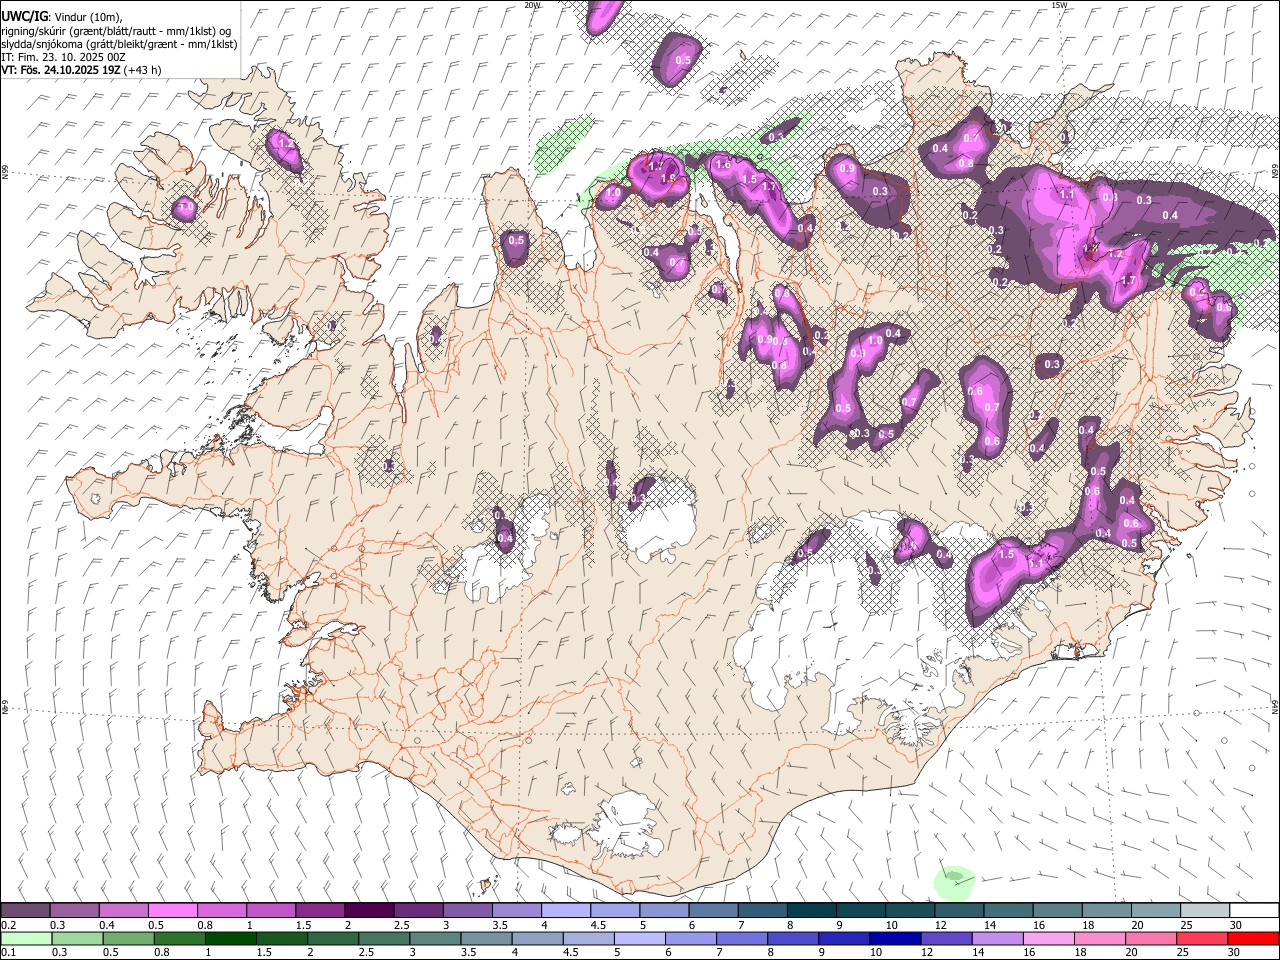
Task: Pick the medium blue 8–9 rain scale swatch
Action: point(792,938)
